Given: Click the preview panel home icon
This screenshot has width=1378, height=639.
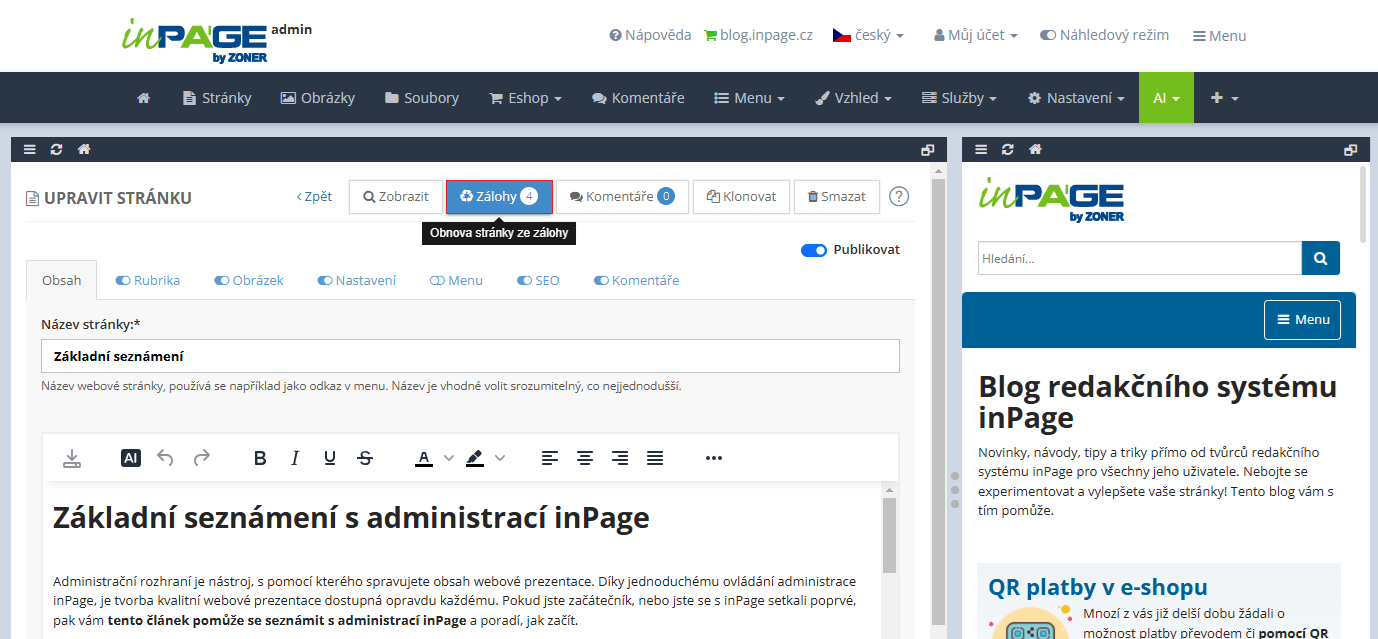Looking at the screenshot, I should 1035,150.
